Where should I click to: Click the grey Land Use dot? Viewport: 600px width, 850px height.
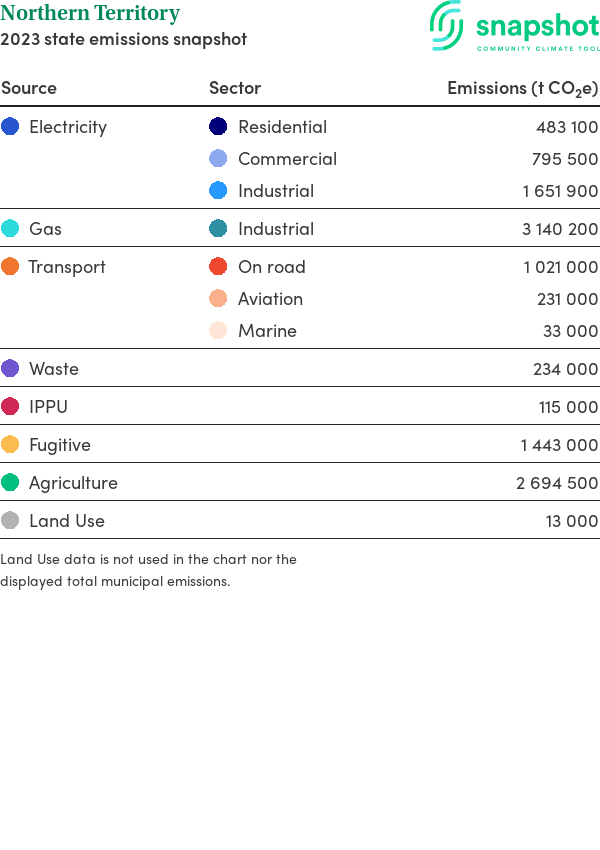point(10,521)
